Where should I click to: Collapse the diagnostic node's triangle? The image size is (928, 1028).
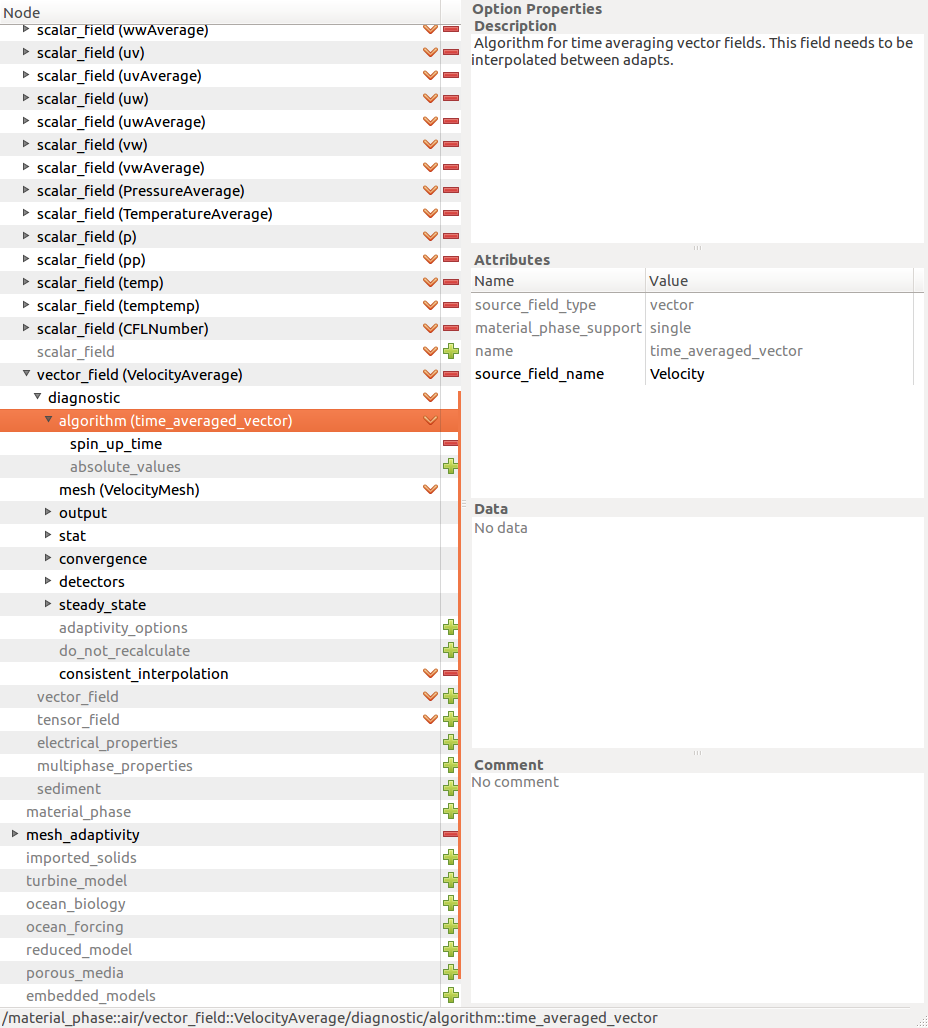(x=37, y=396)
